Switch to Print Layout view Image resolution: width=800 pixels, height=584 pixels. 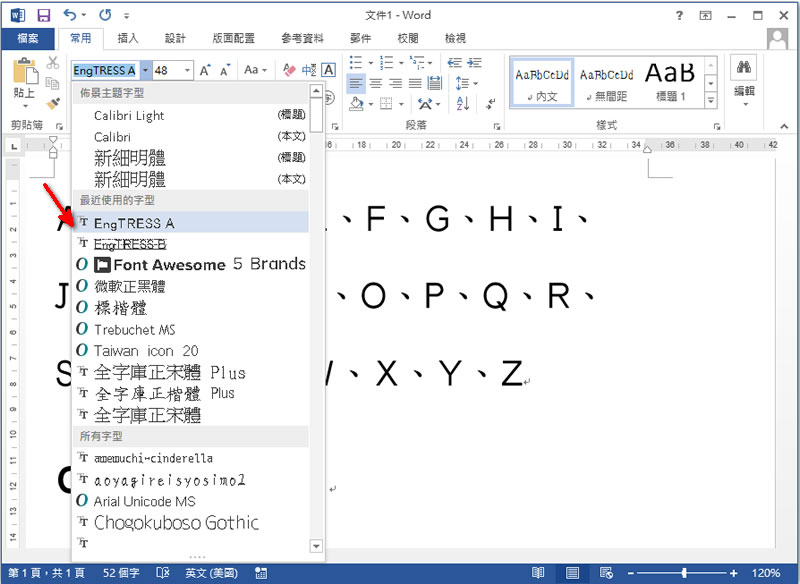[572, 573]
